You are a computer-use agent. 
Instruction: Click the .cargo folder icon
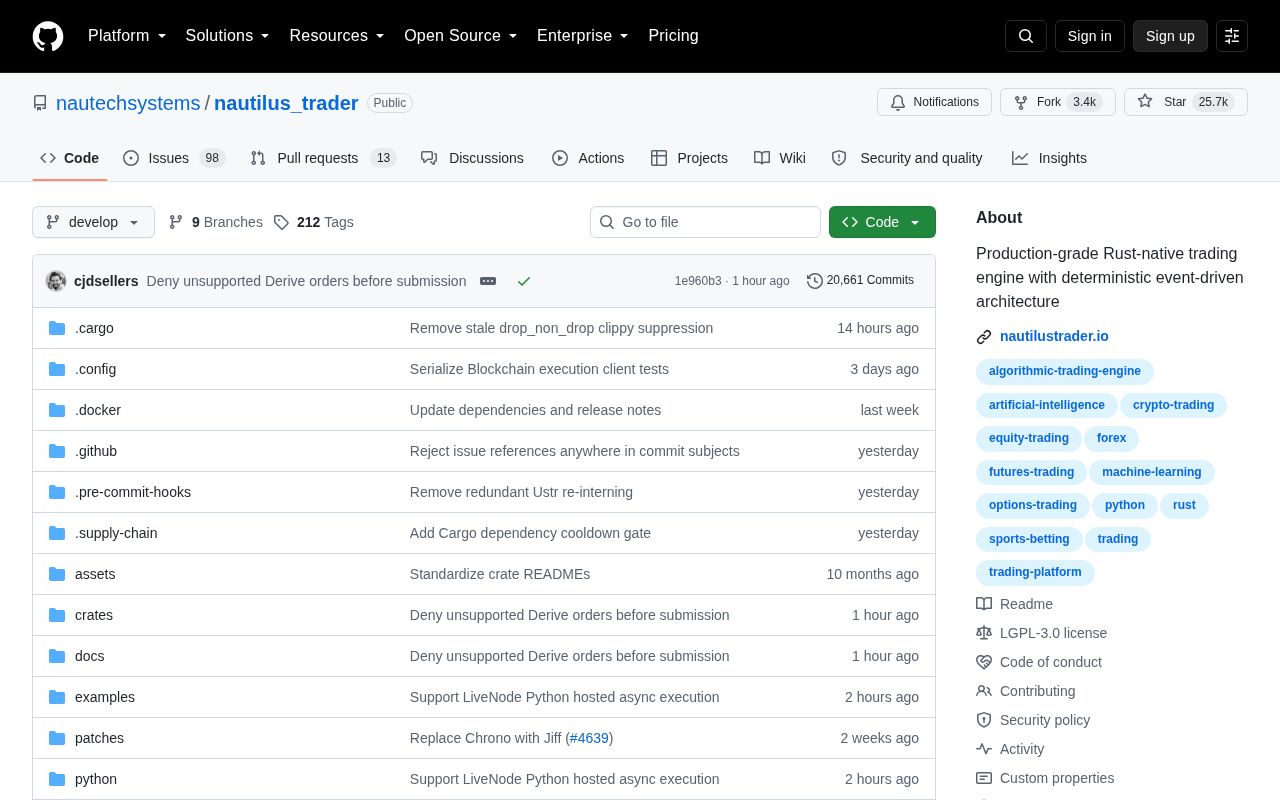(x=57, y=328)
